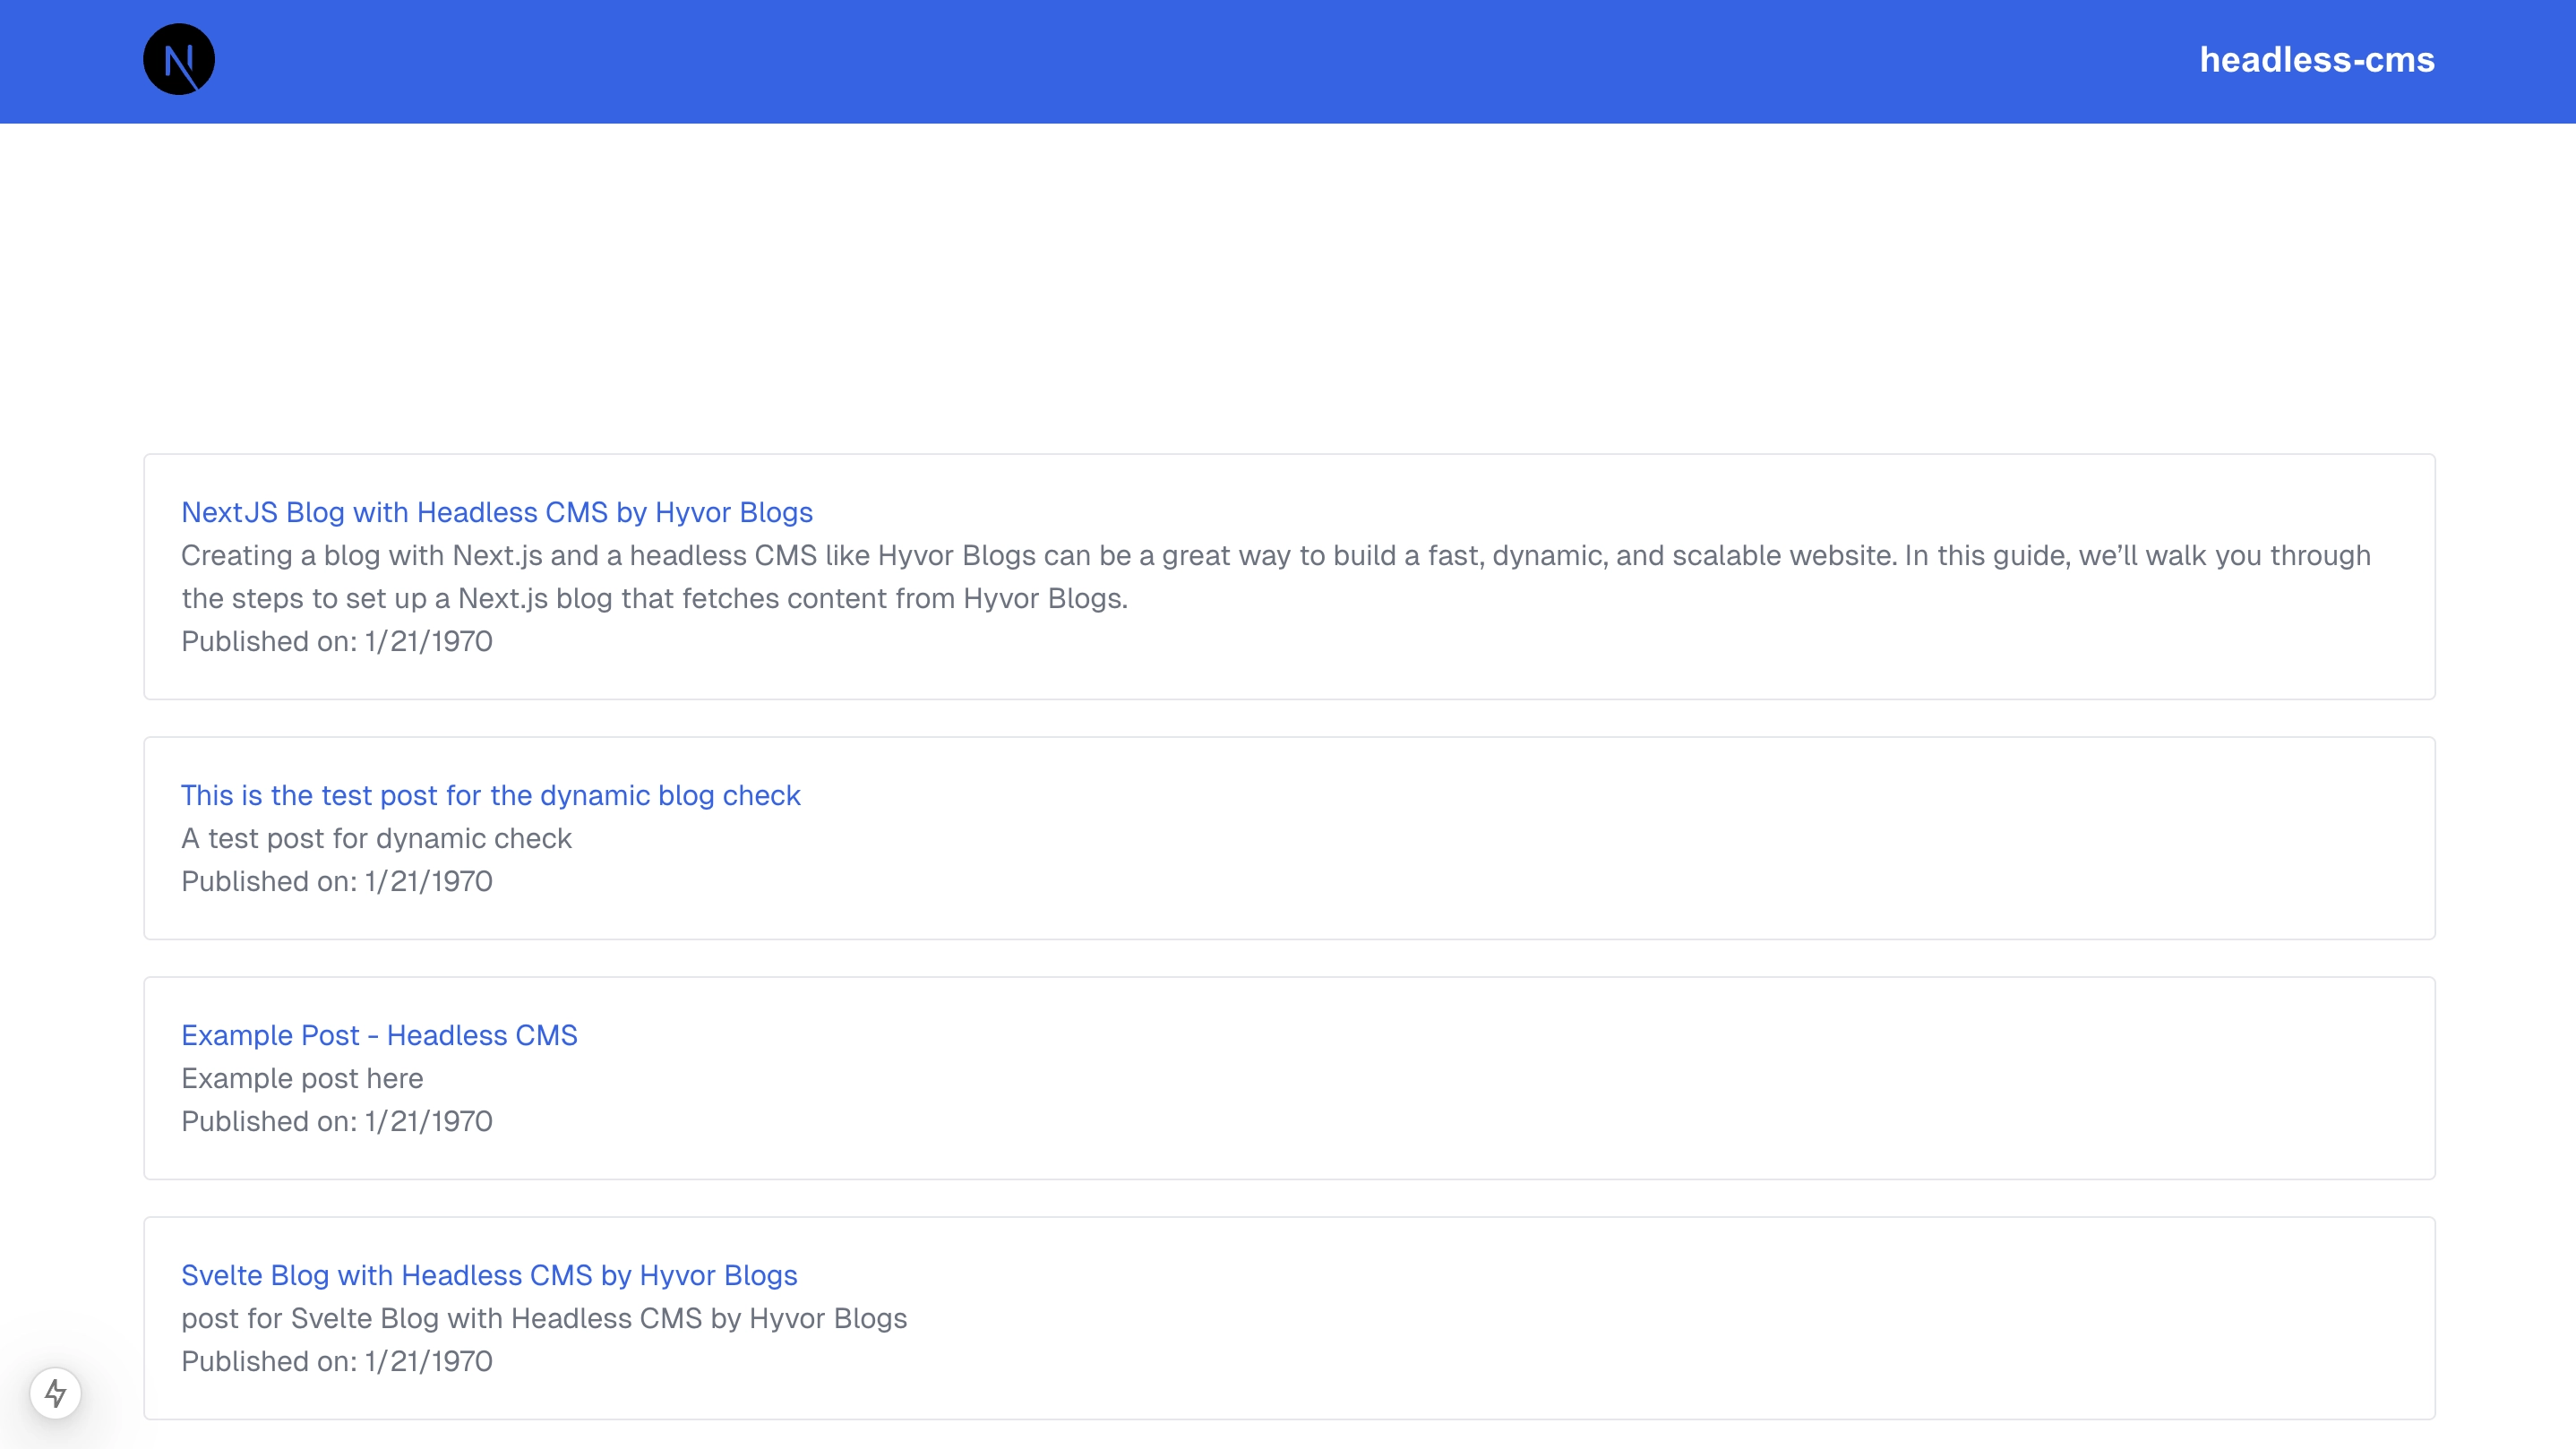
Task: Open the Next.js dev tools lightning indicator
Action: pos(55,1393)
